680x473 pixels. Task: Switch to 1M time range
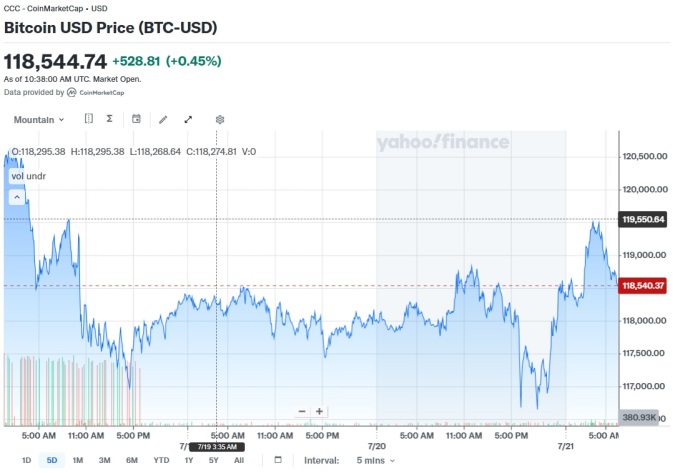tap(78, 460)
